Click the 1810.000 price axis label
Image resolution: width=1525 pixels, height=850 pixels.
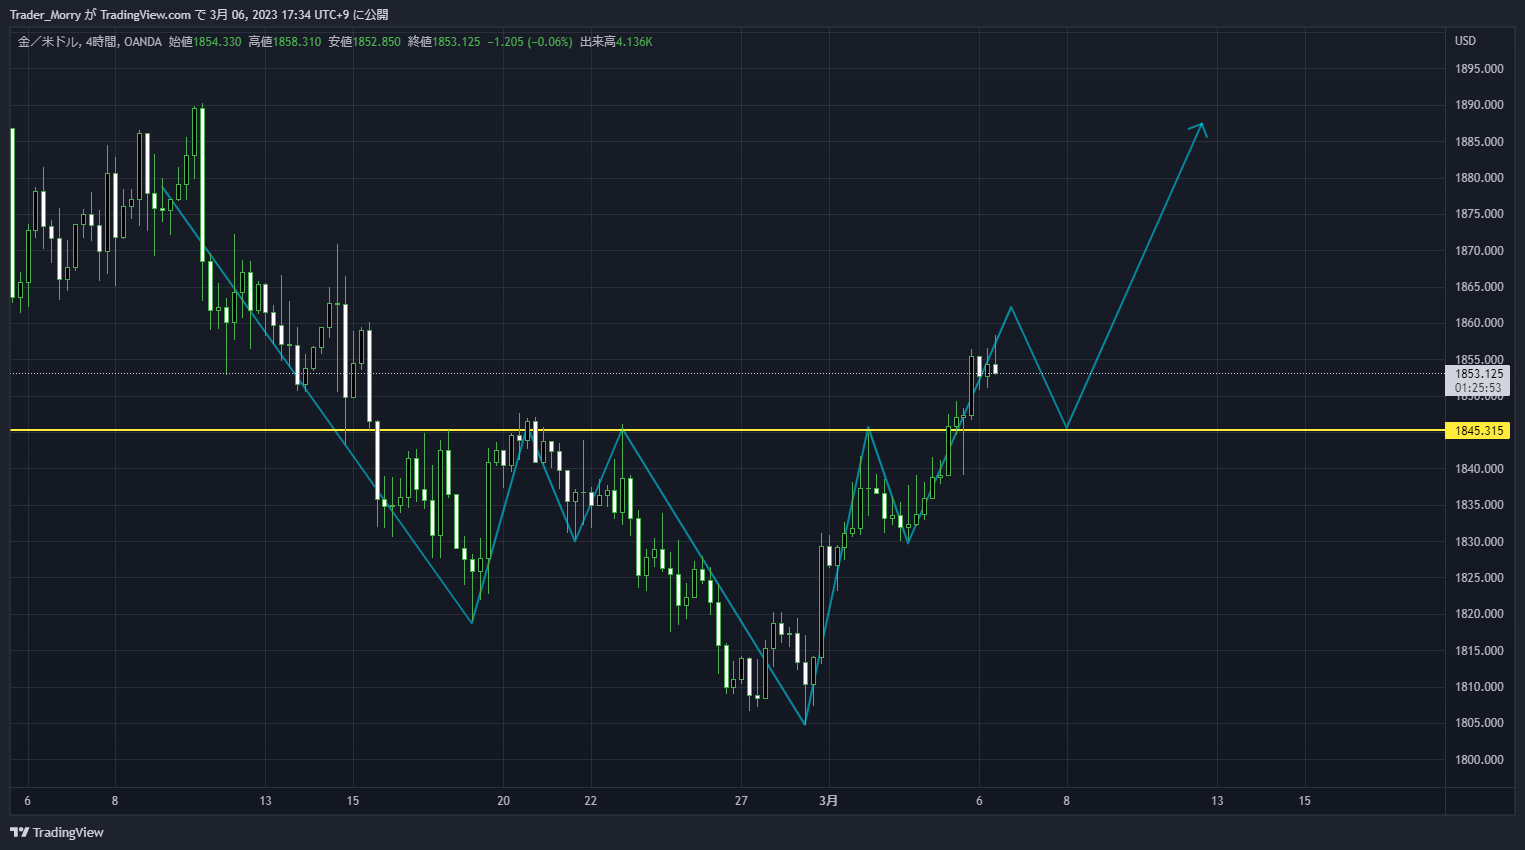(x=1479, y=687)
